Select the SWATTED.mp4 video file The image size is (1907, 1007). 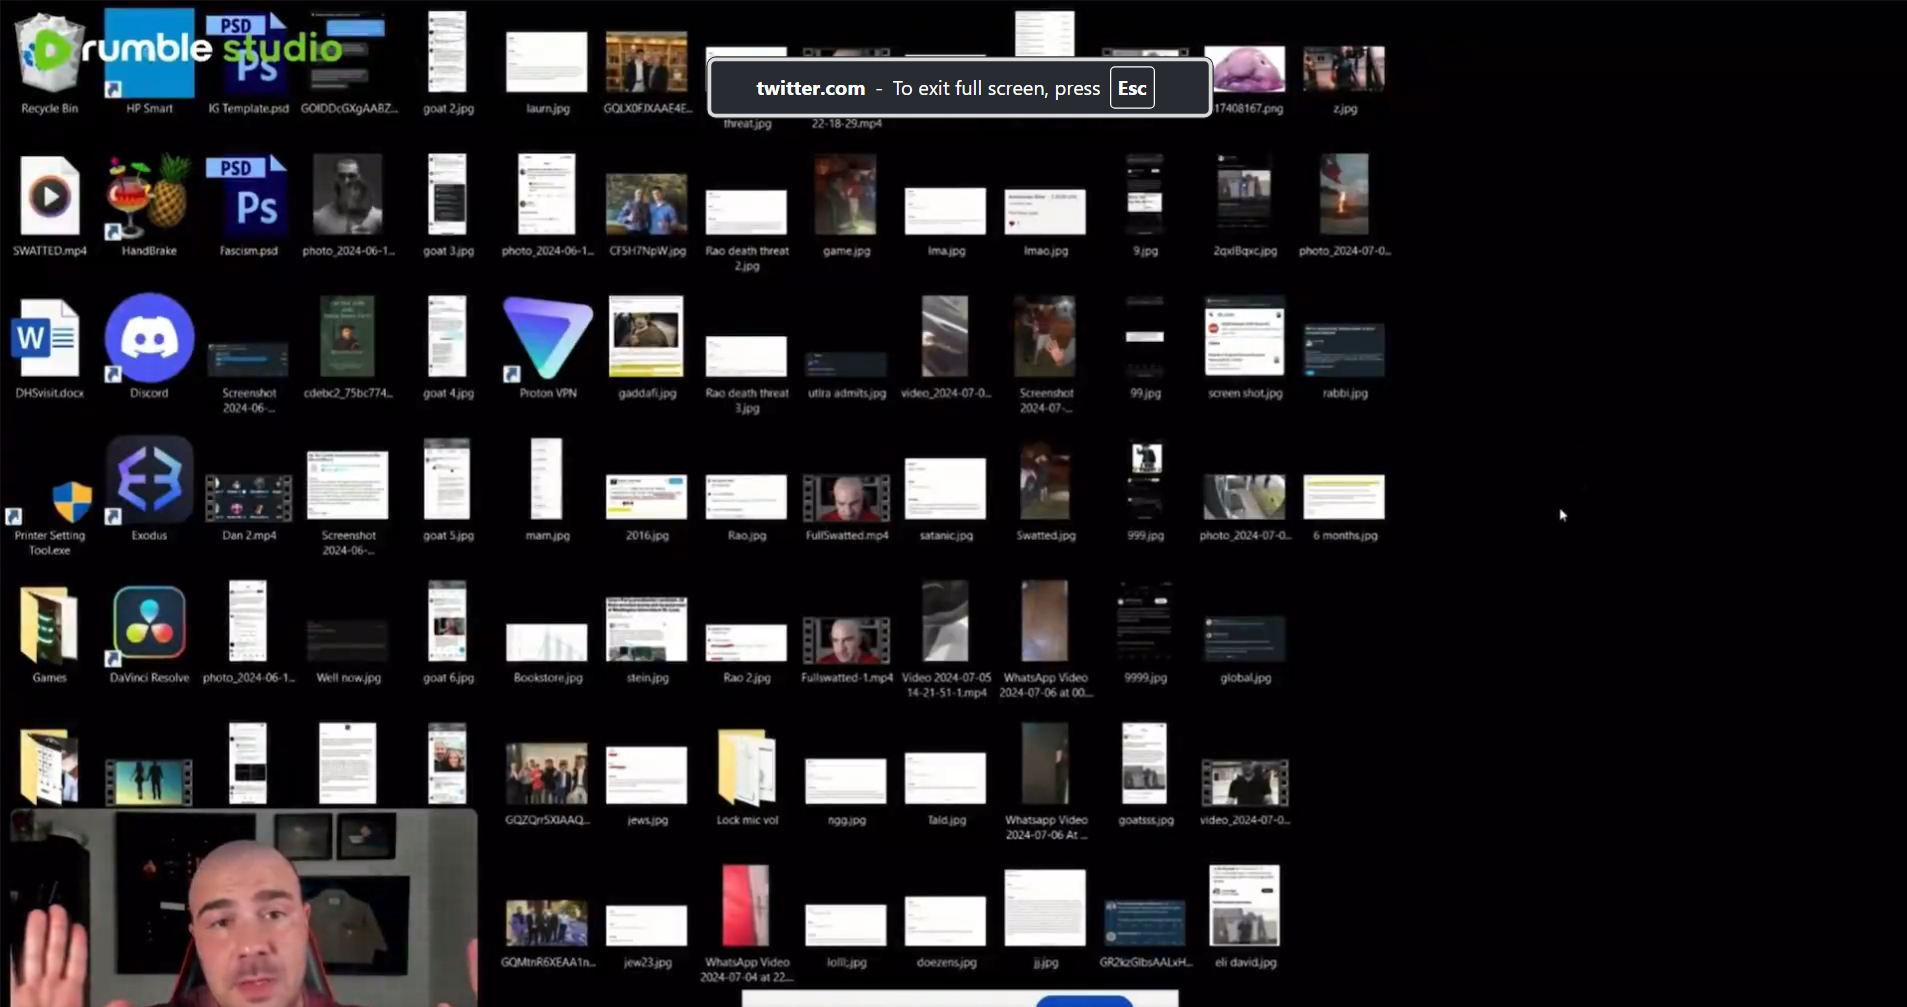click(x=49, y=205)
